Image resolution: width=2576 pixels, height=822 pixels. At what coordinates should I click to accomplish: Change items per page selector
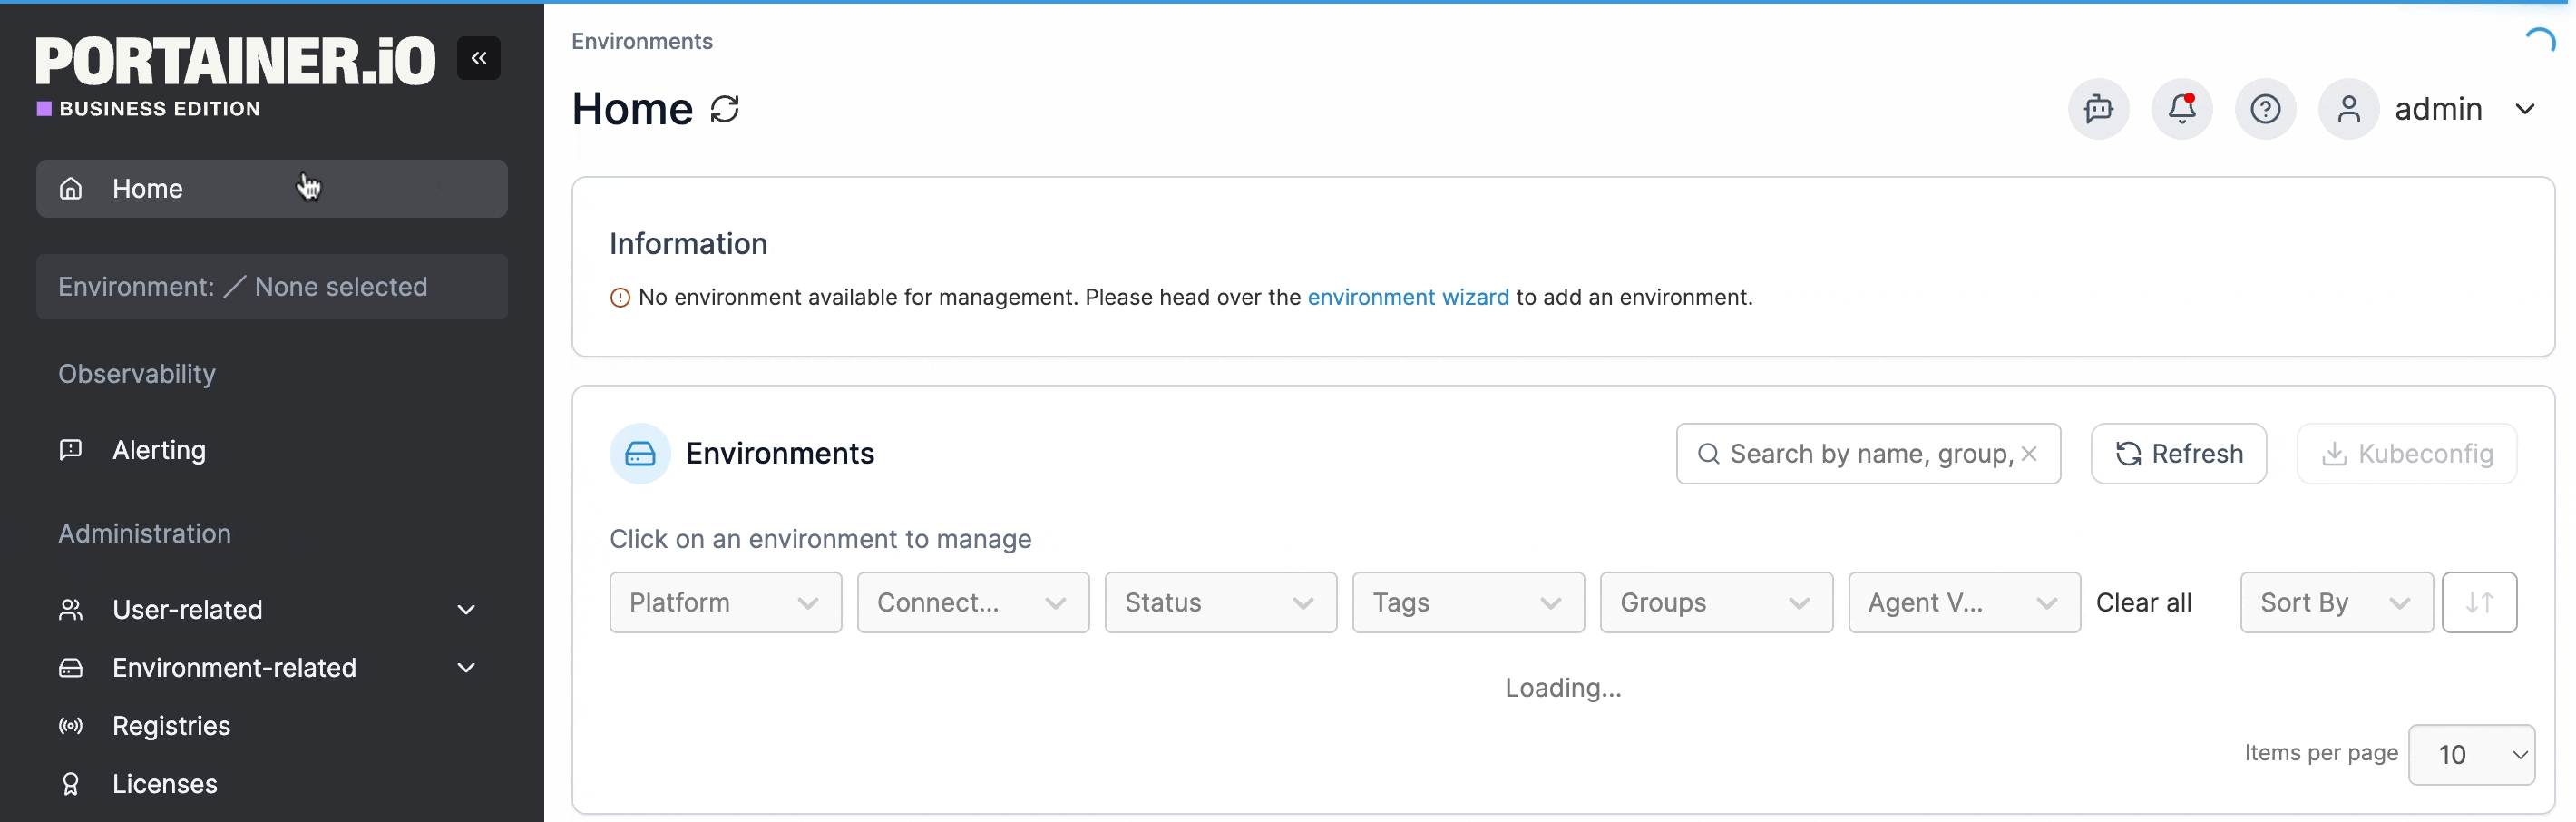[x=2470, y=755]
